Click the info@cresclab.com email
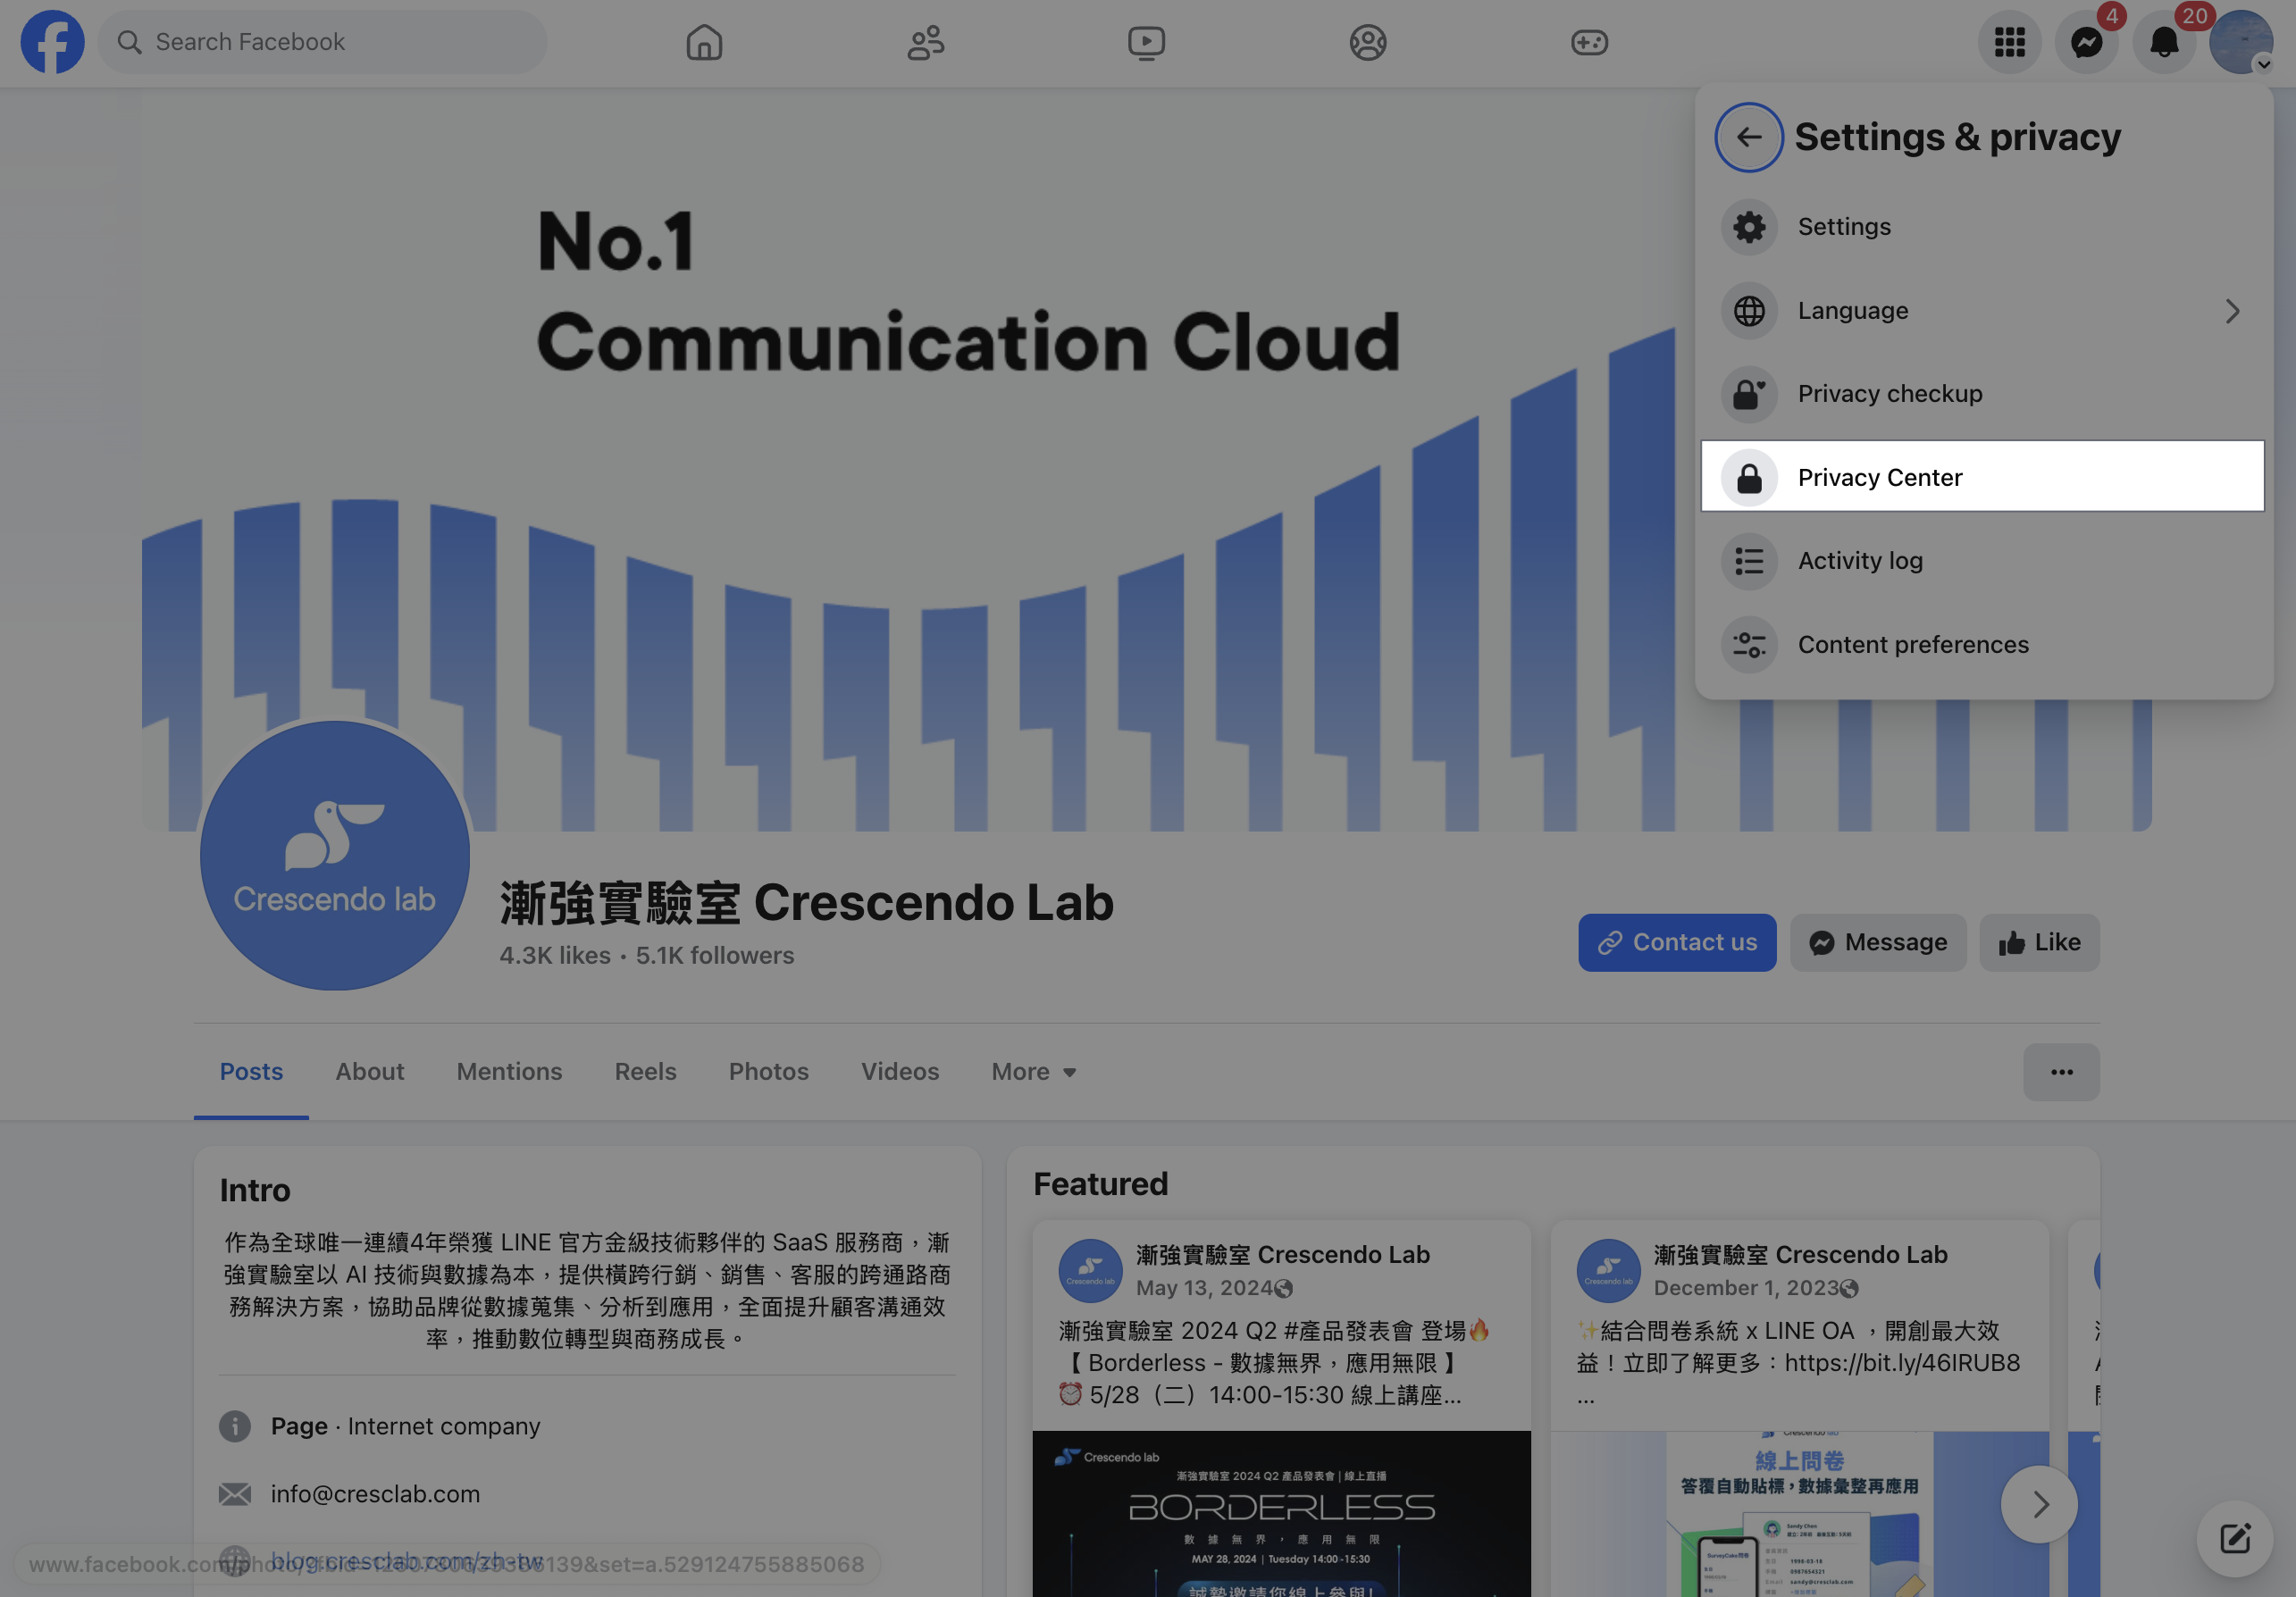 375,1494
